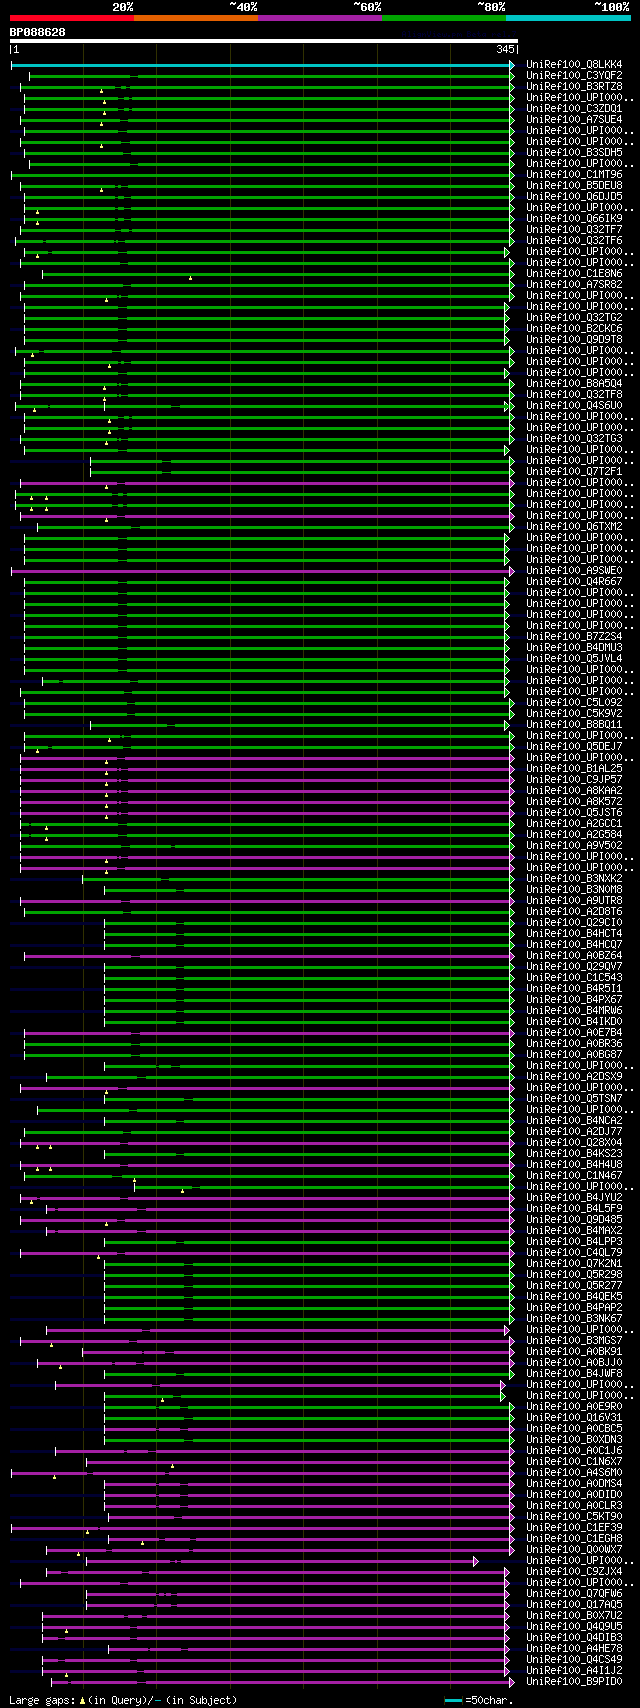
Task: Open hit UniRef100_C3ZDQ1
Action: (x=574, y=109)
